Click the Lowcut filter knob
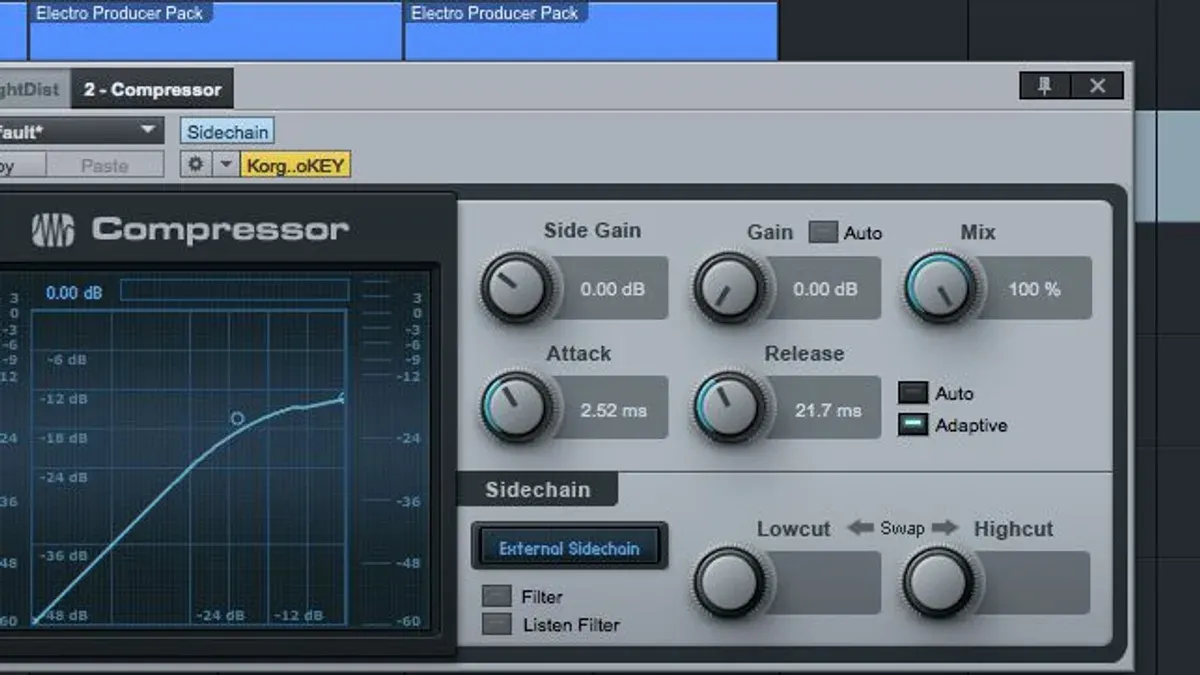This screenshot has width=1200, height=675. tap(729, 582)
